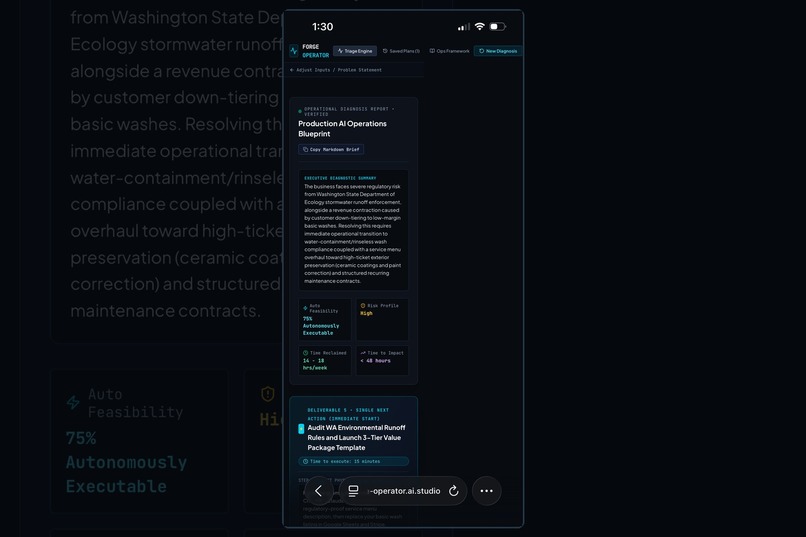Click the 'Time to execute: 15 minutes' pill

tap(354, 461)
